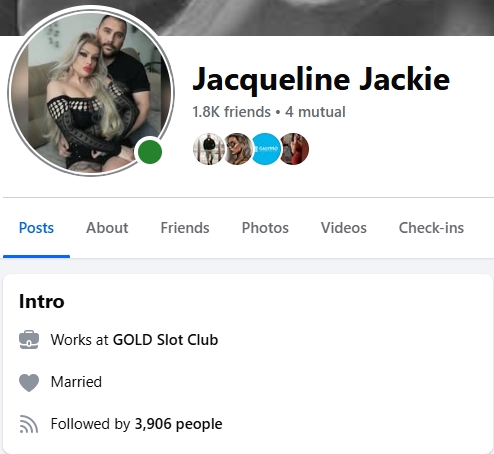The height and width of the screenshot is (454, 494).
Task: View the Photos tab
Action: 265,228
